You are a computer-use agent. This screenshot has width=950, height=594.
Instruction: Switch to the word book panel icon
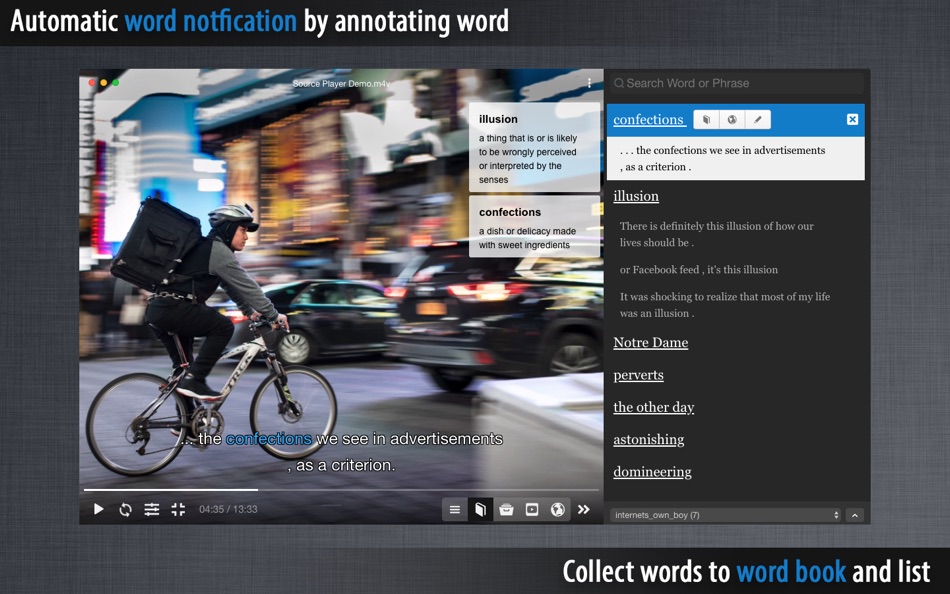(x=480, y=510)
